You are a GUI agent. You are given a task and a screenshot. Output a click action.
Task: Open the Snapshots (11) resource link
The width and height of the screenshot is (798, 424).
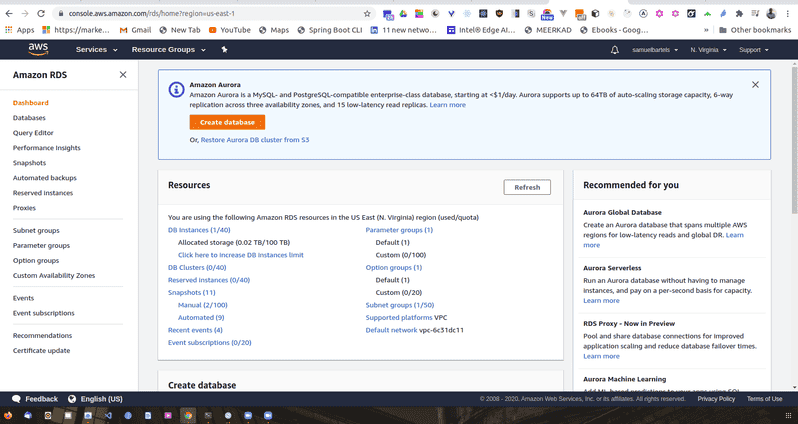(192, 293)
